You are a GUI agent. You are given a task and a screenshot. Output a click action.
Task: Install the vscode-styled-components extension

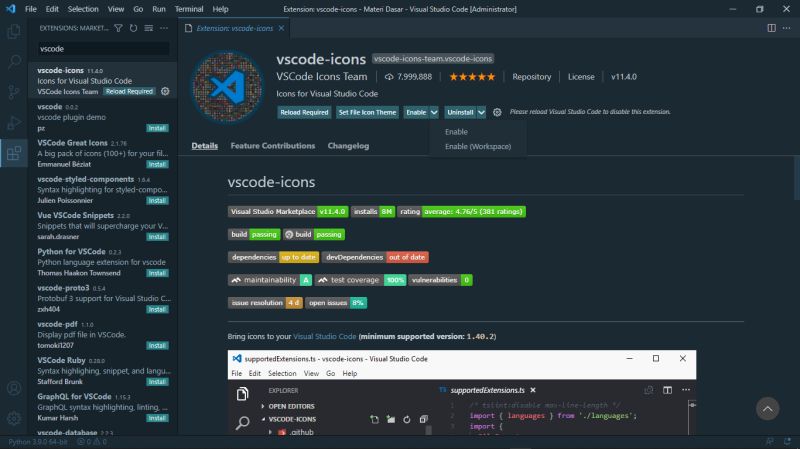tap(157, 201)
